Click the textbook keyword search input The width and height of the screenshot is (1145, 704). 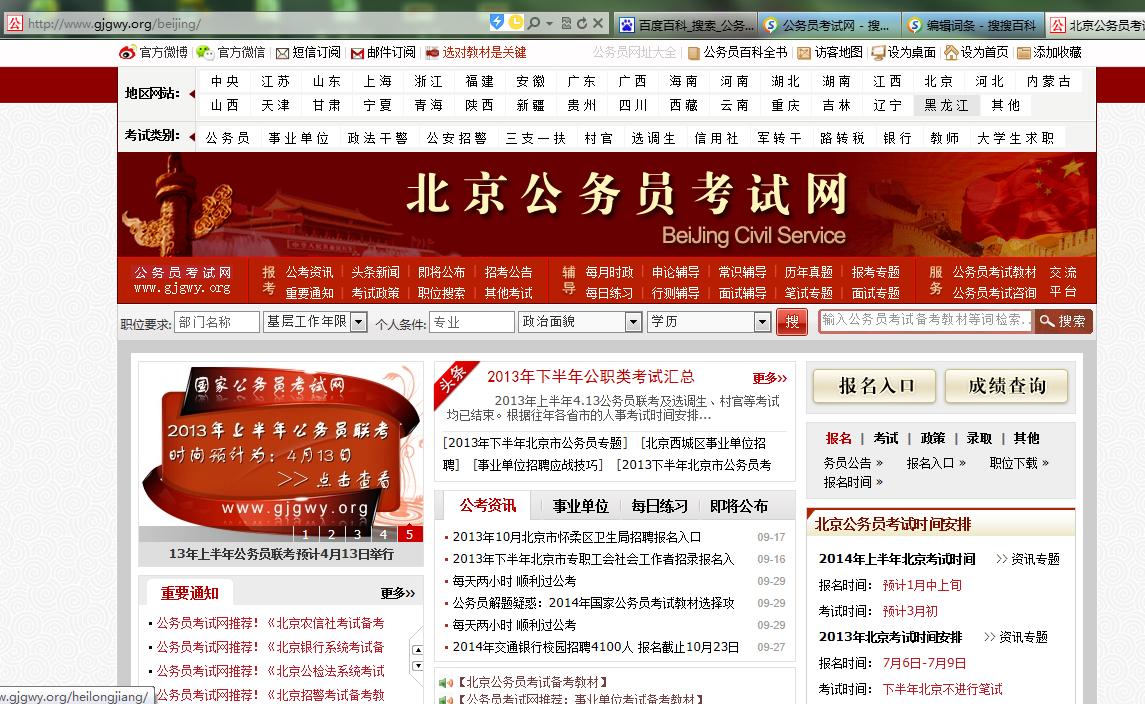coord(925,321)
